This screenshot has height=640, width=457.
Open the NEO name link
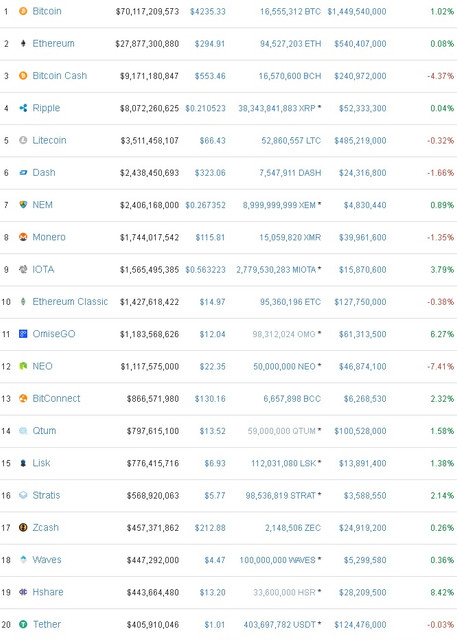(42, 366)
